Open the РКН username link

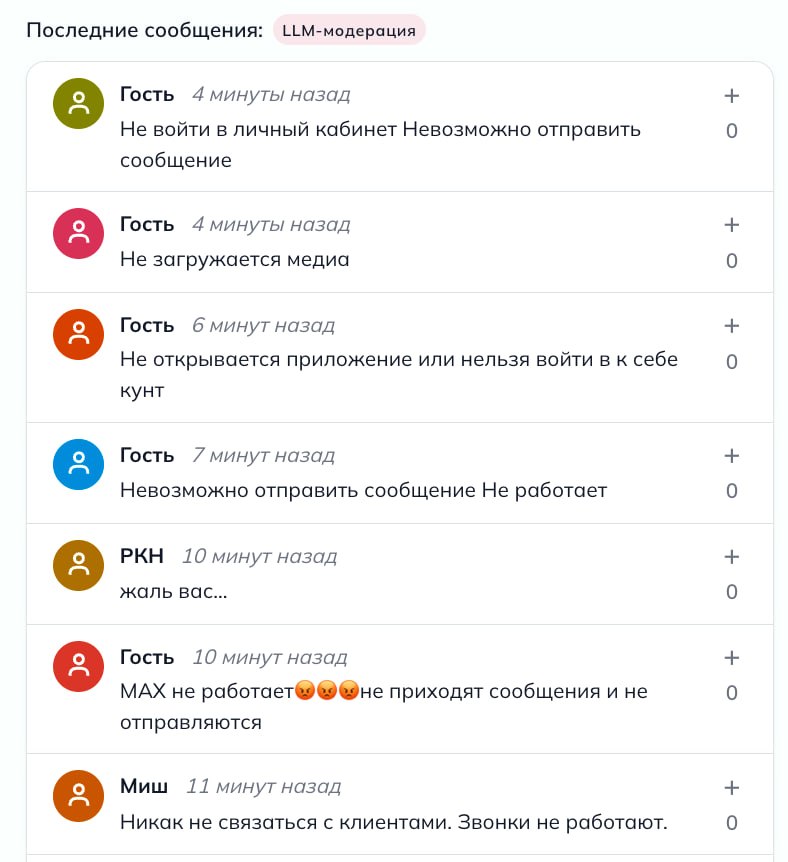click(x=142, y=556)
